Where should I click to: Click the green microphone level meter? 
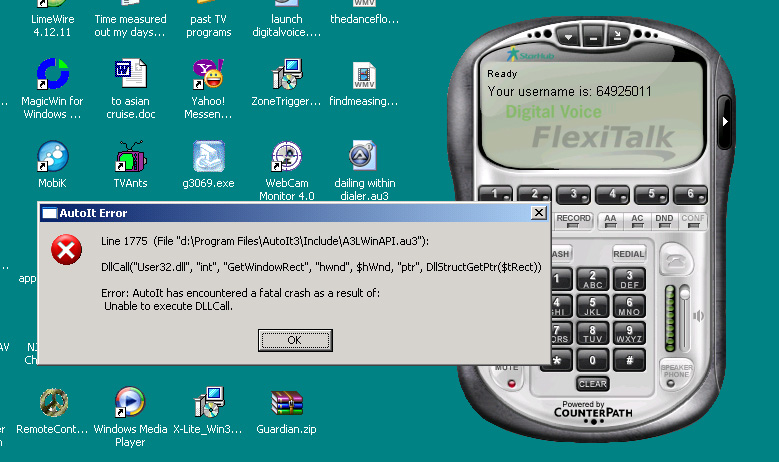pyautogui.click(x=670, y=318)
